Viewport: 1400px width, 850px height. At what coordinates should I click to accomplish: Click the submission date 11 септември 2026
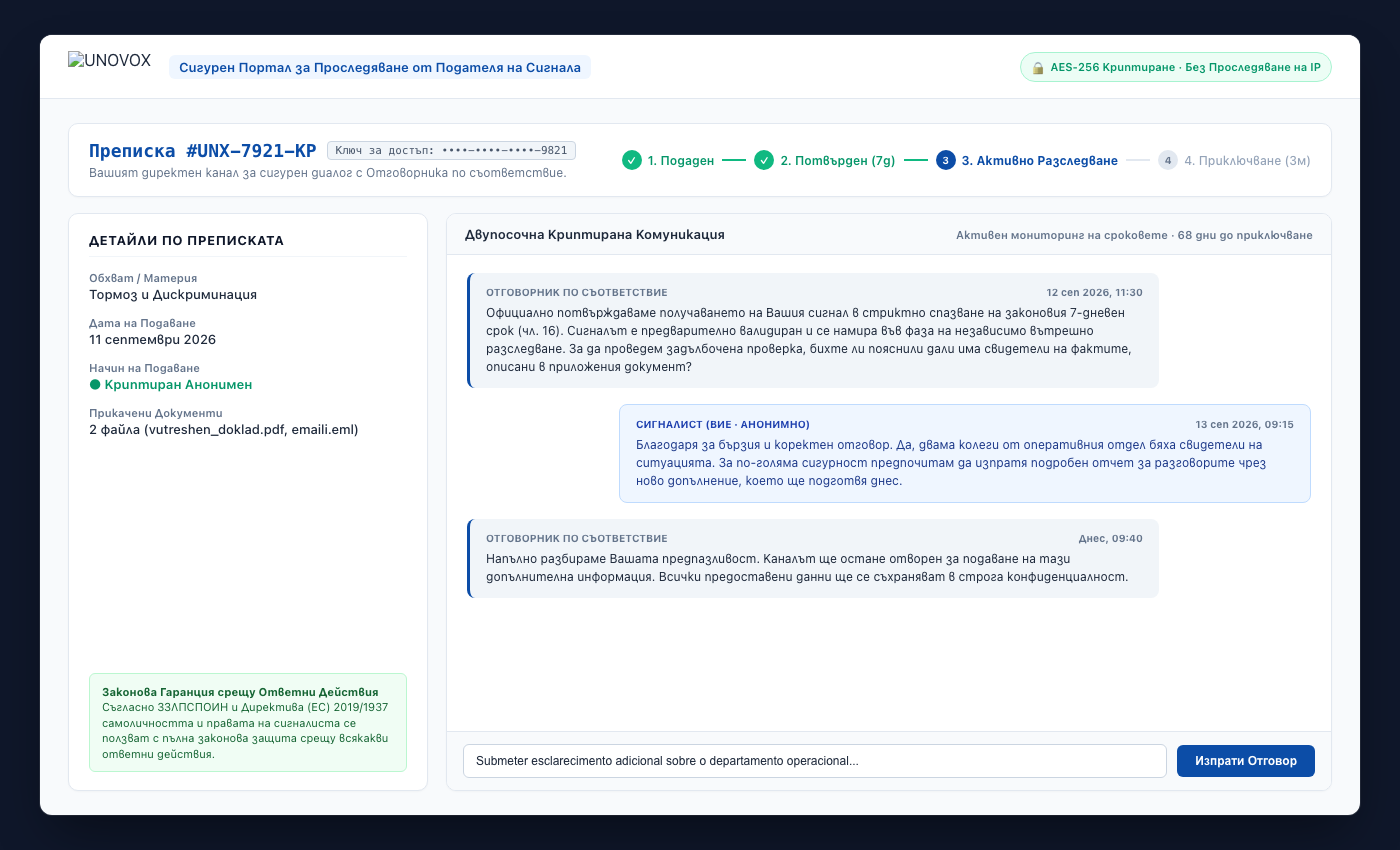(153, 340)
